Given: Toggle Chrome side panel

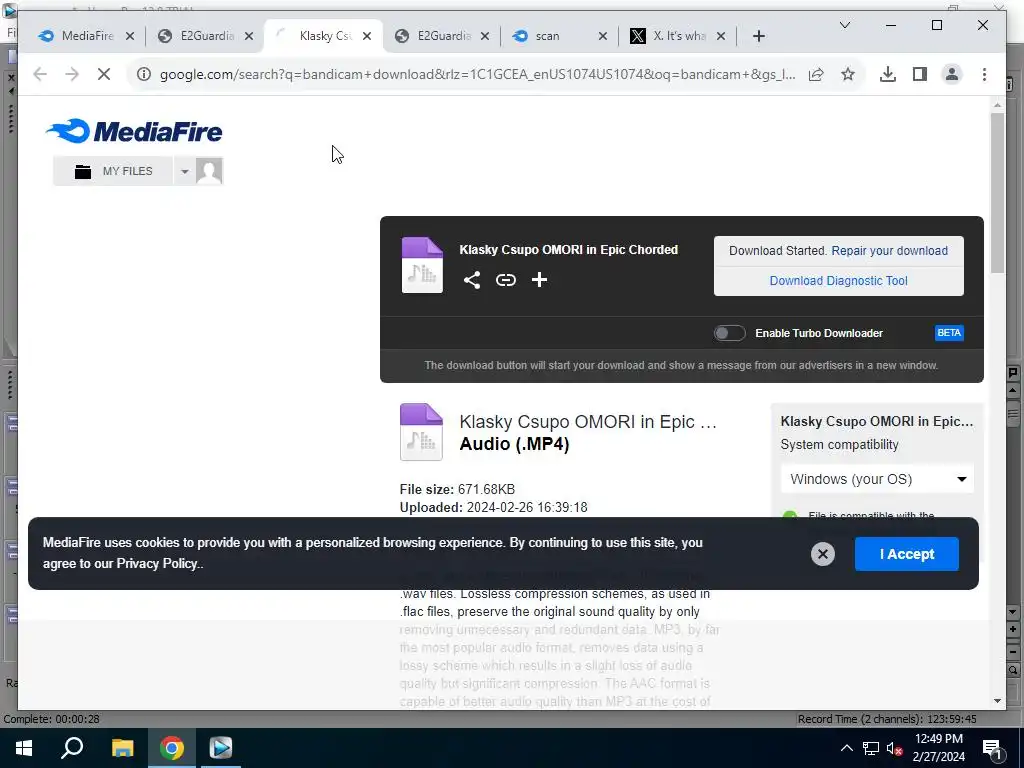Looking at the screenshot, I should (920, 74).
